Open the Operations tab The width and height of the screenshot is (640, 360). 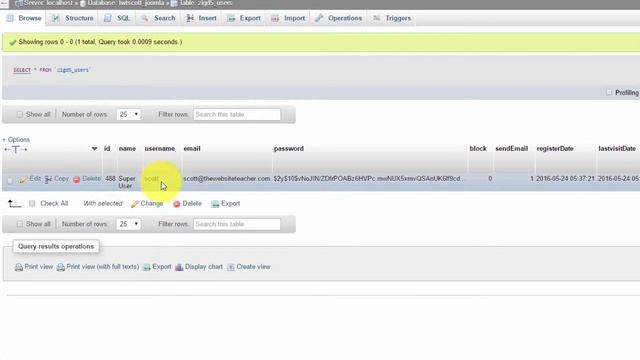point(338,18)
